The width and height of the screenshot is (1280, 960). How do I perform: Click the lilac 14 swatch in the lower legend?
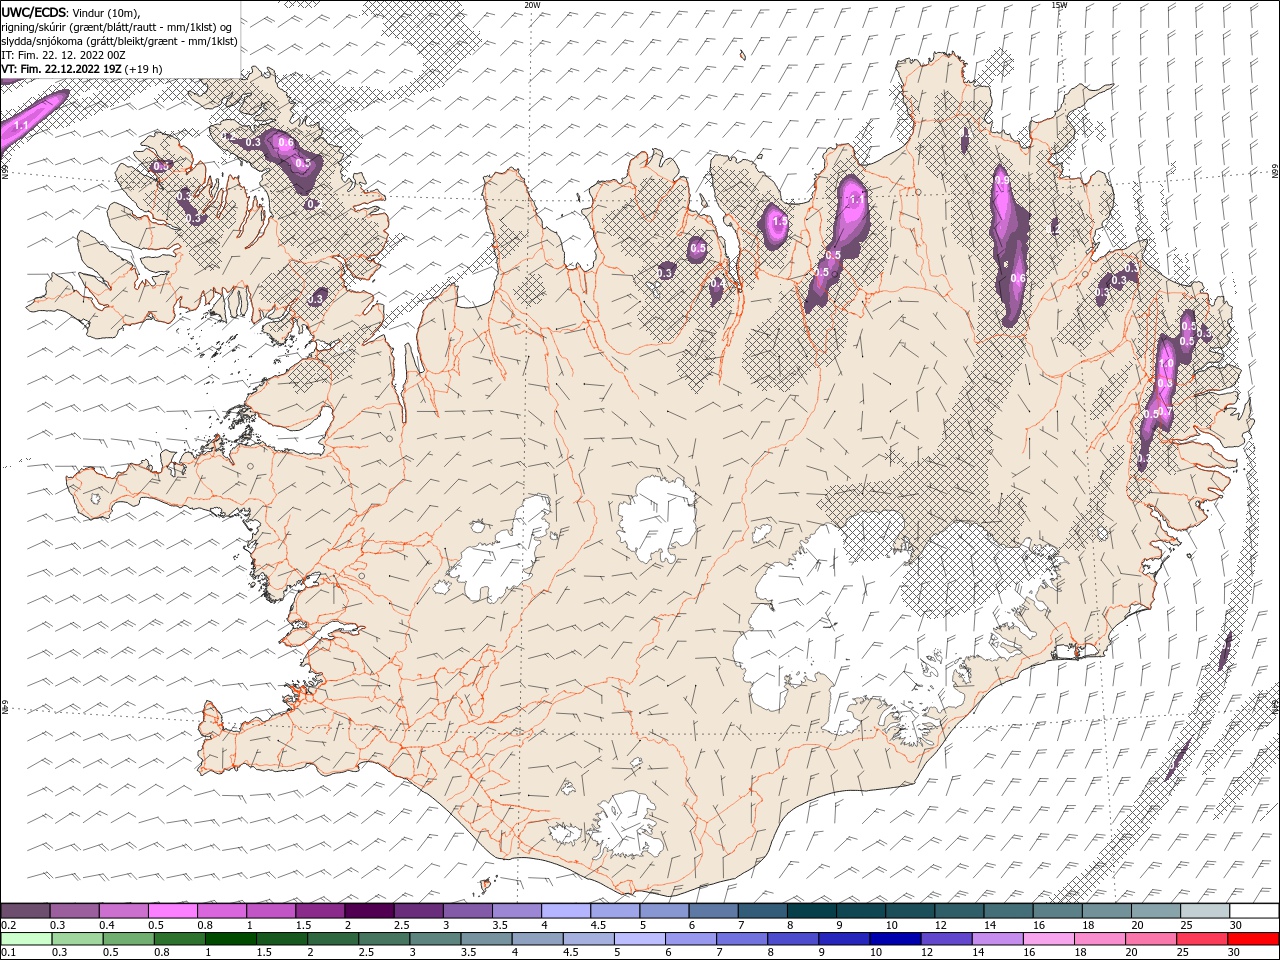coord(997,938)
